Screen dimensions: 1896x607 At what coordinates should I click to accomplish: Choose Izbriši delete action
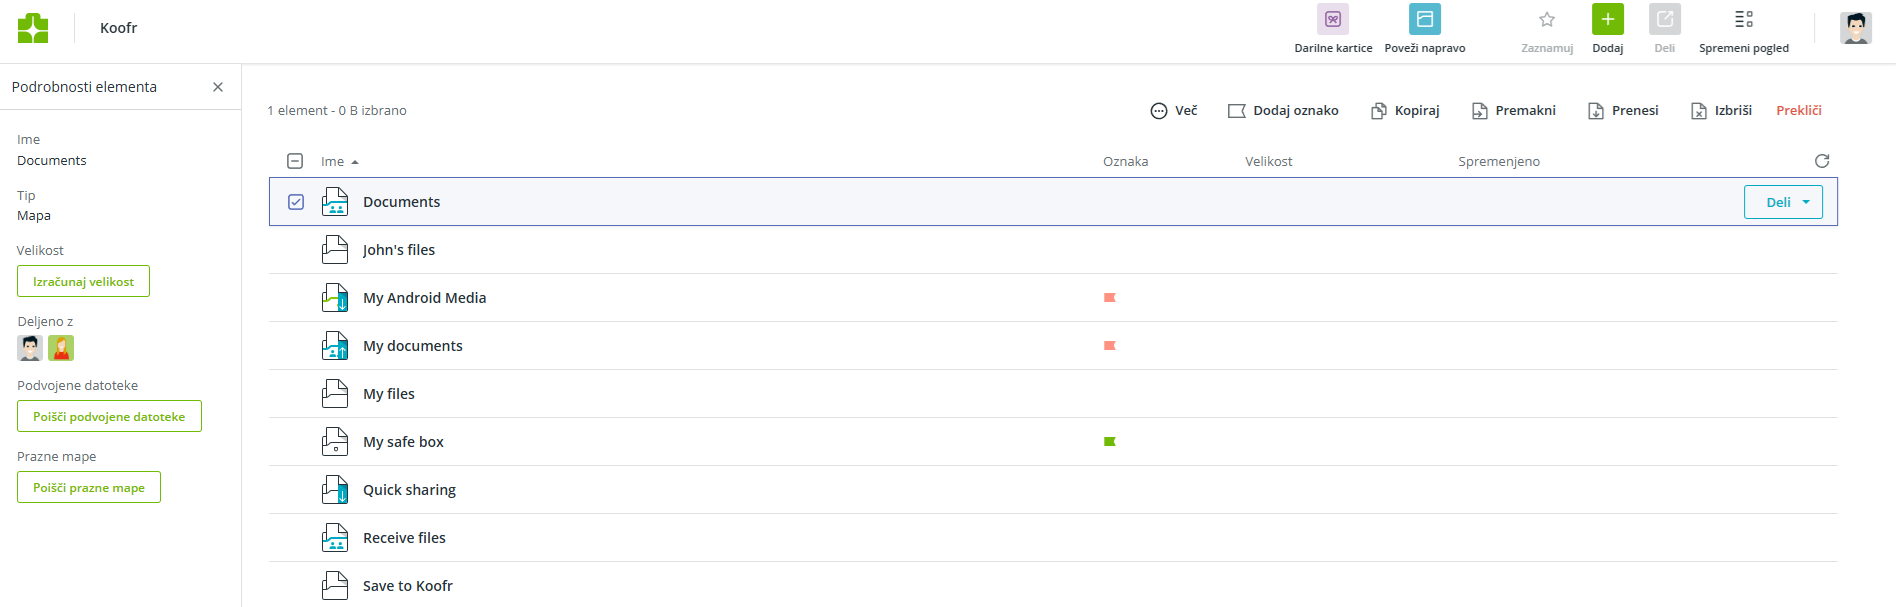[1721, 111]
